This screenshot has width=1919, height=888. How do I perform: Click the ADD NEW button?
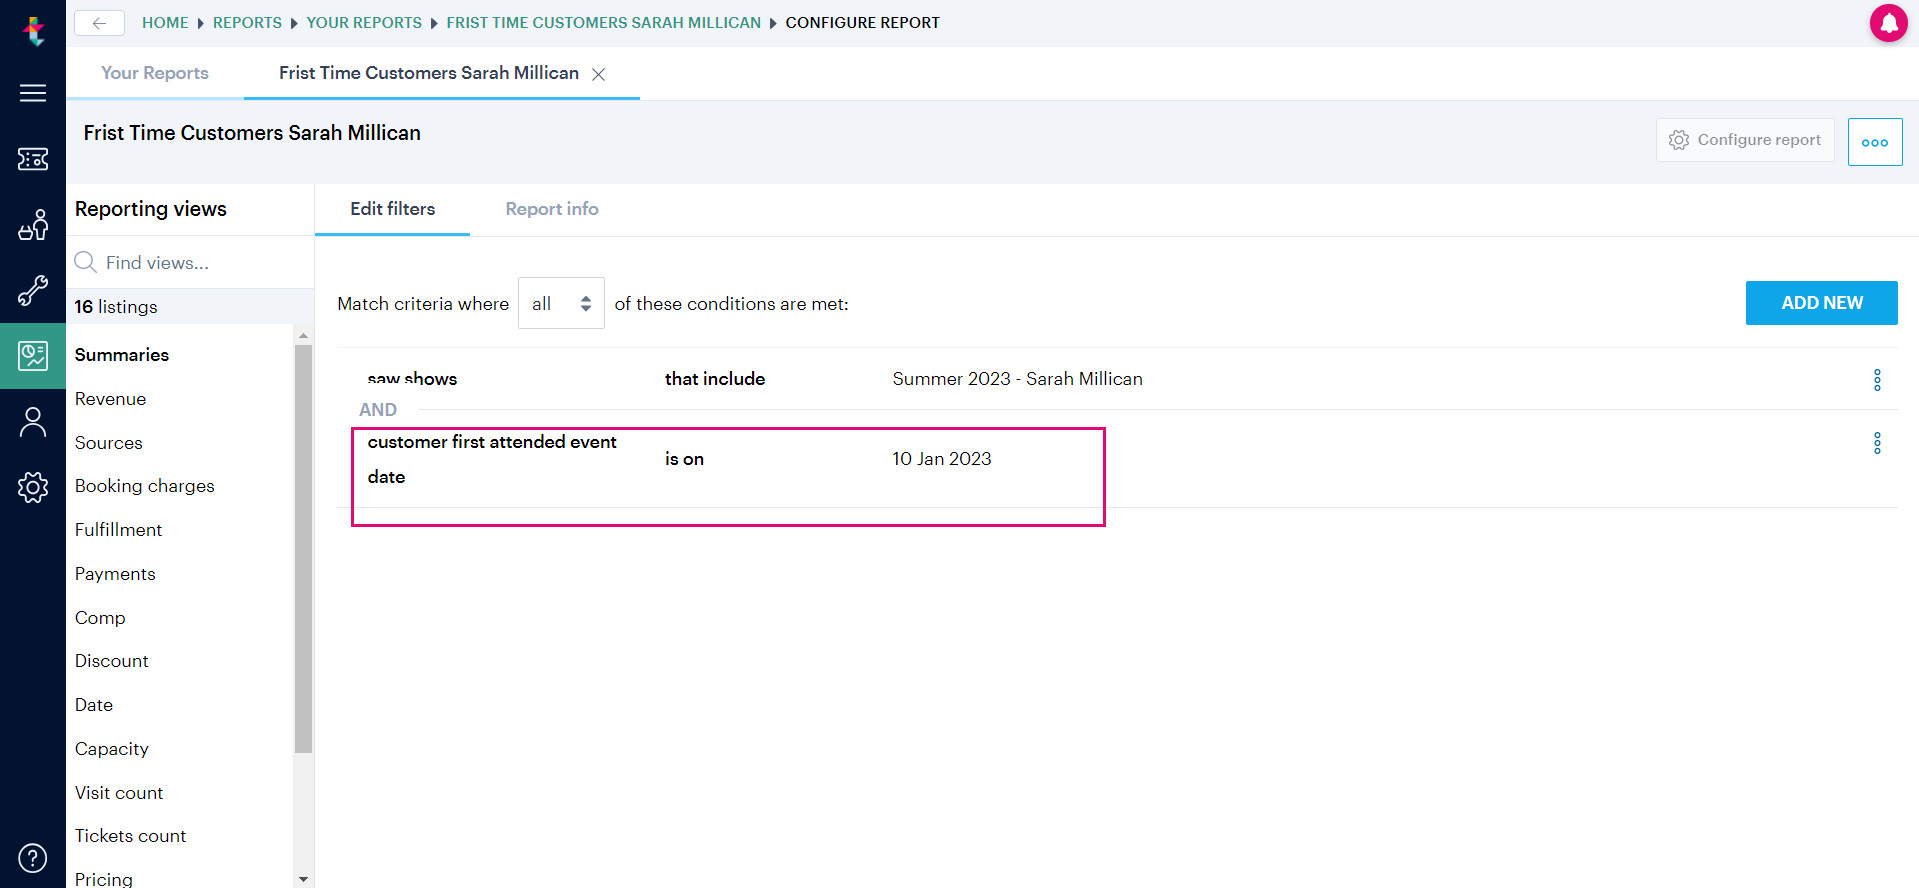(1822, 303)
